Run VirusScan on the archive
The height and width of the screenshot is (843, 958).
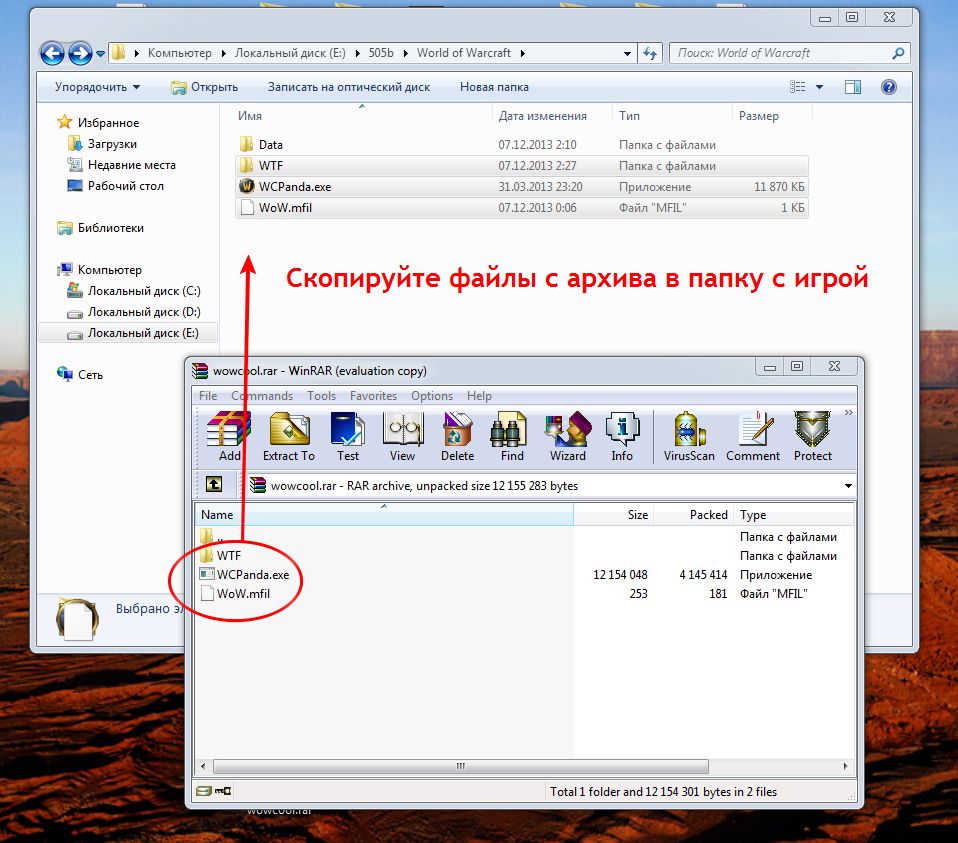689,436
